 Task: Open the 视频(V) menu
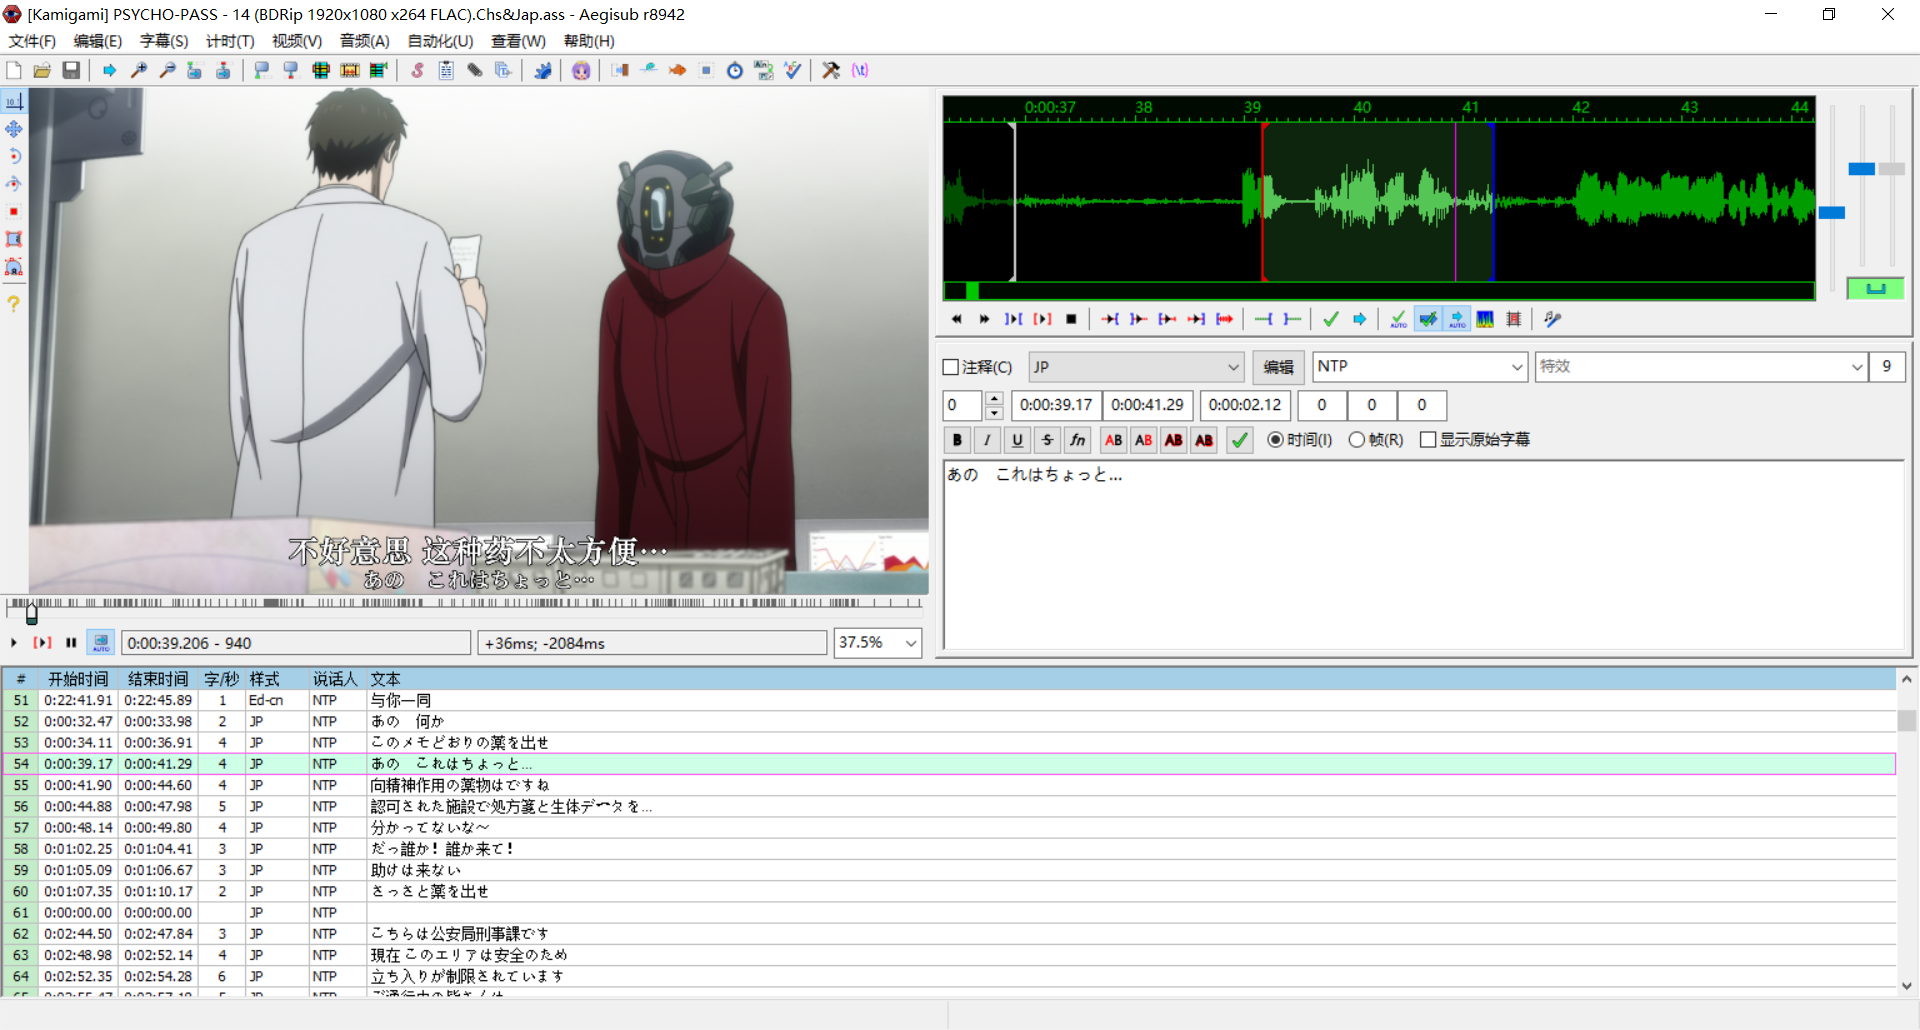pos(297,41)
